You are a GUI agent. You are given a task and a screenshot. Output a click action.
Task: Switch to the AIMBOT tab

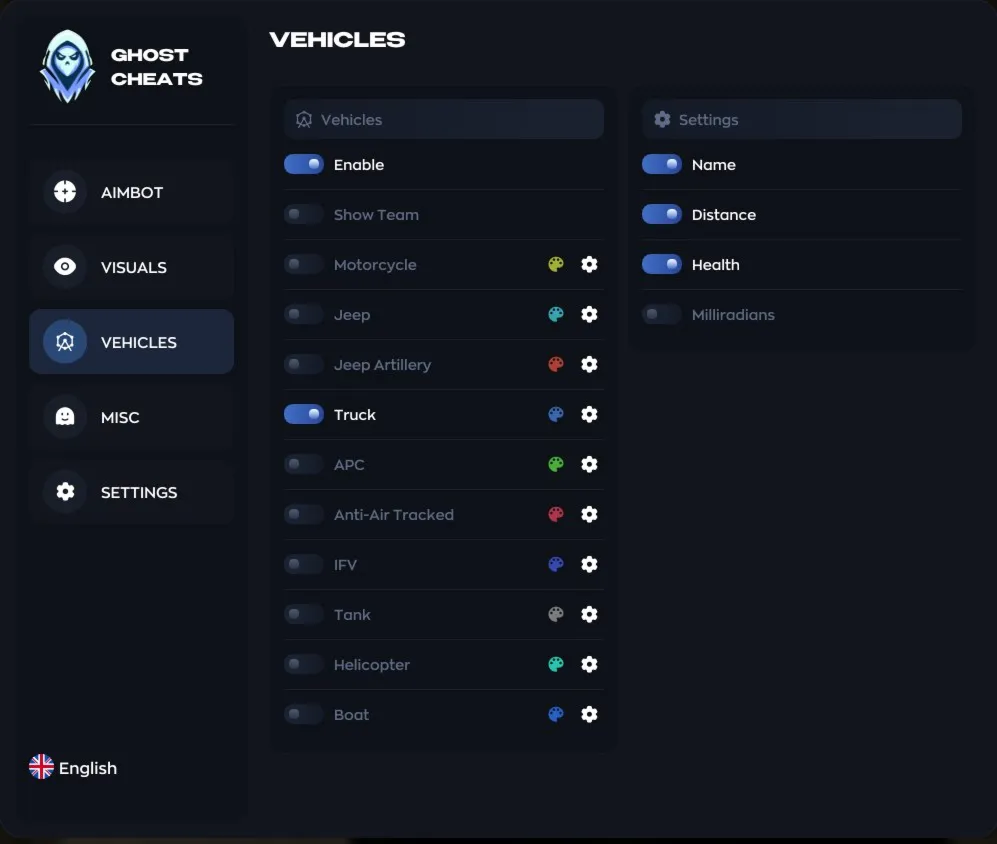tap(132, 192)
